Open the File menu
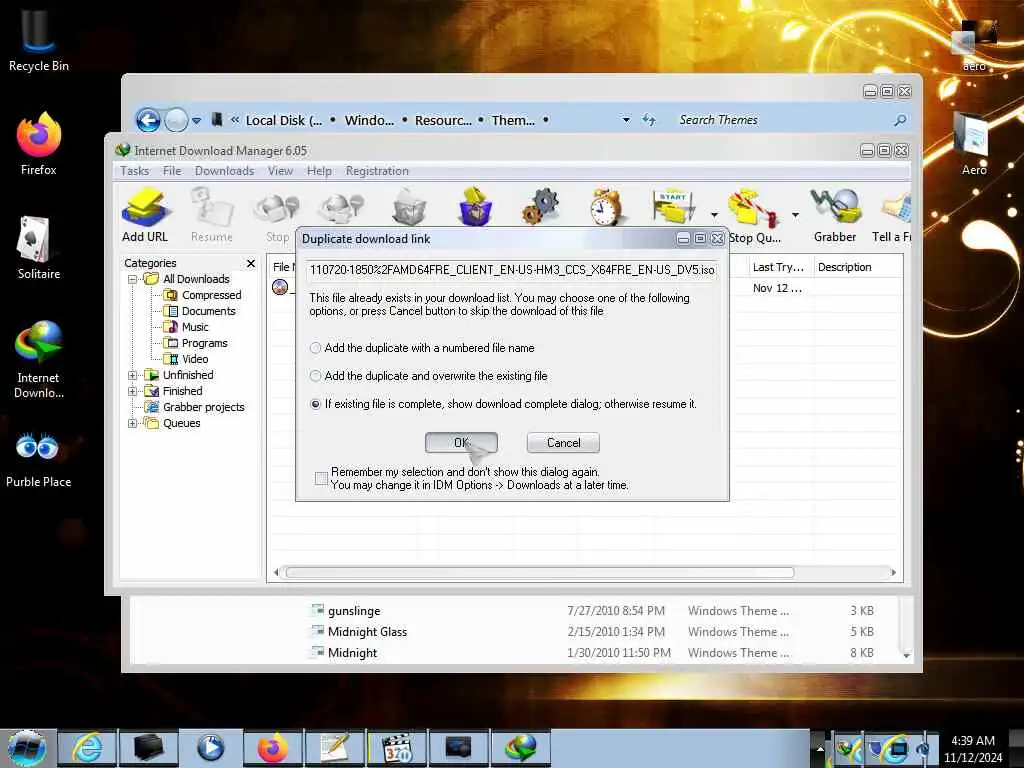Viewport: 1024px width, 768px height. 172,171
